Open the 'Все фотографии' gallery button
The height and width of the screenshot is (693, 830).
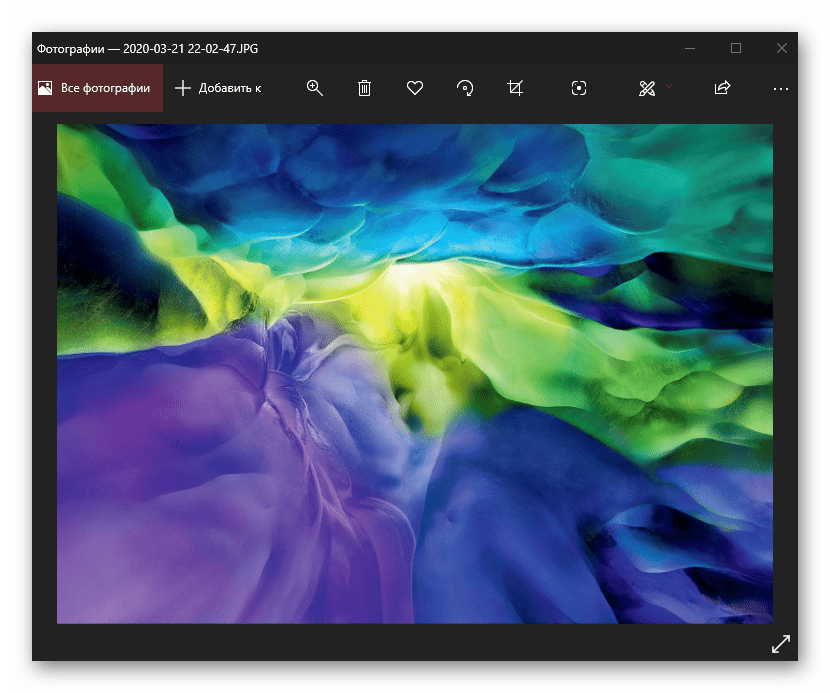(97, 88)
